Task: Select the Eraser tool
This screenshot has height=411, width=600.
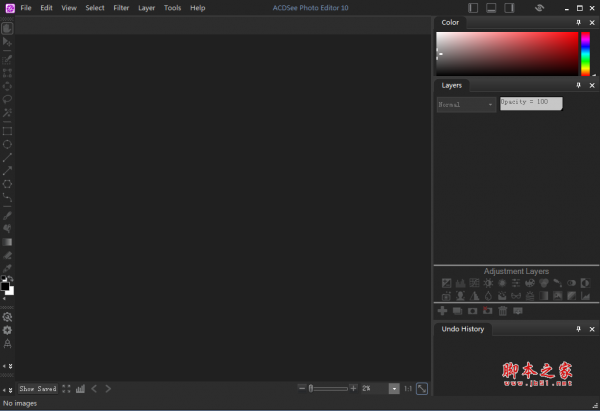Action: [7, 255]
